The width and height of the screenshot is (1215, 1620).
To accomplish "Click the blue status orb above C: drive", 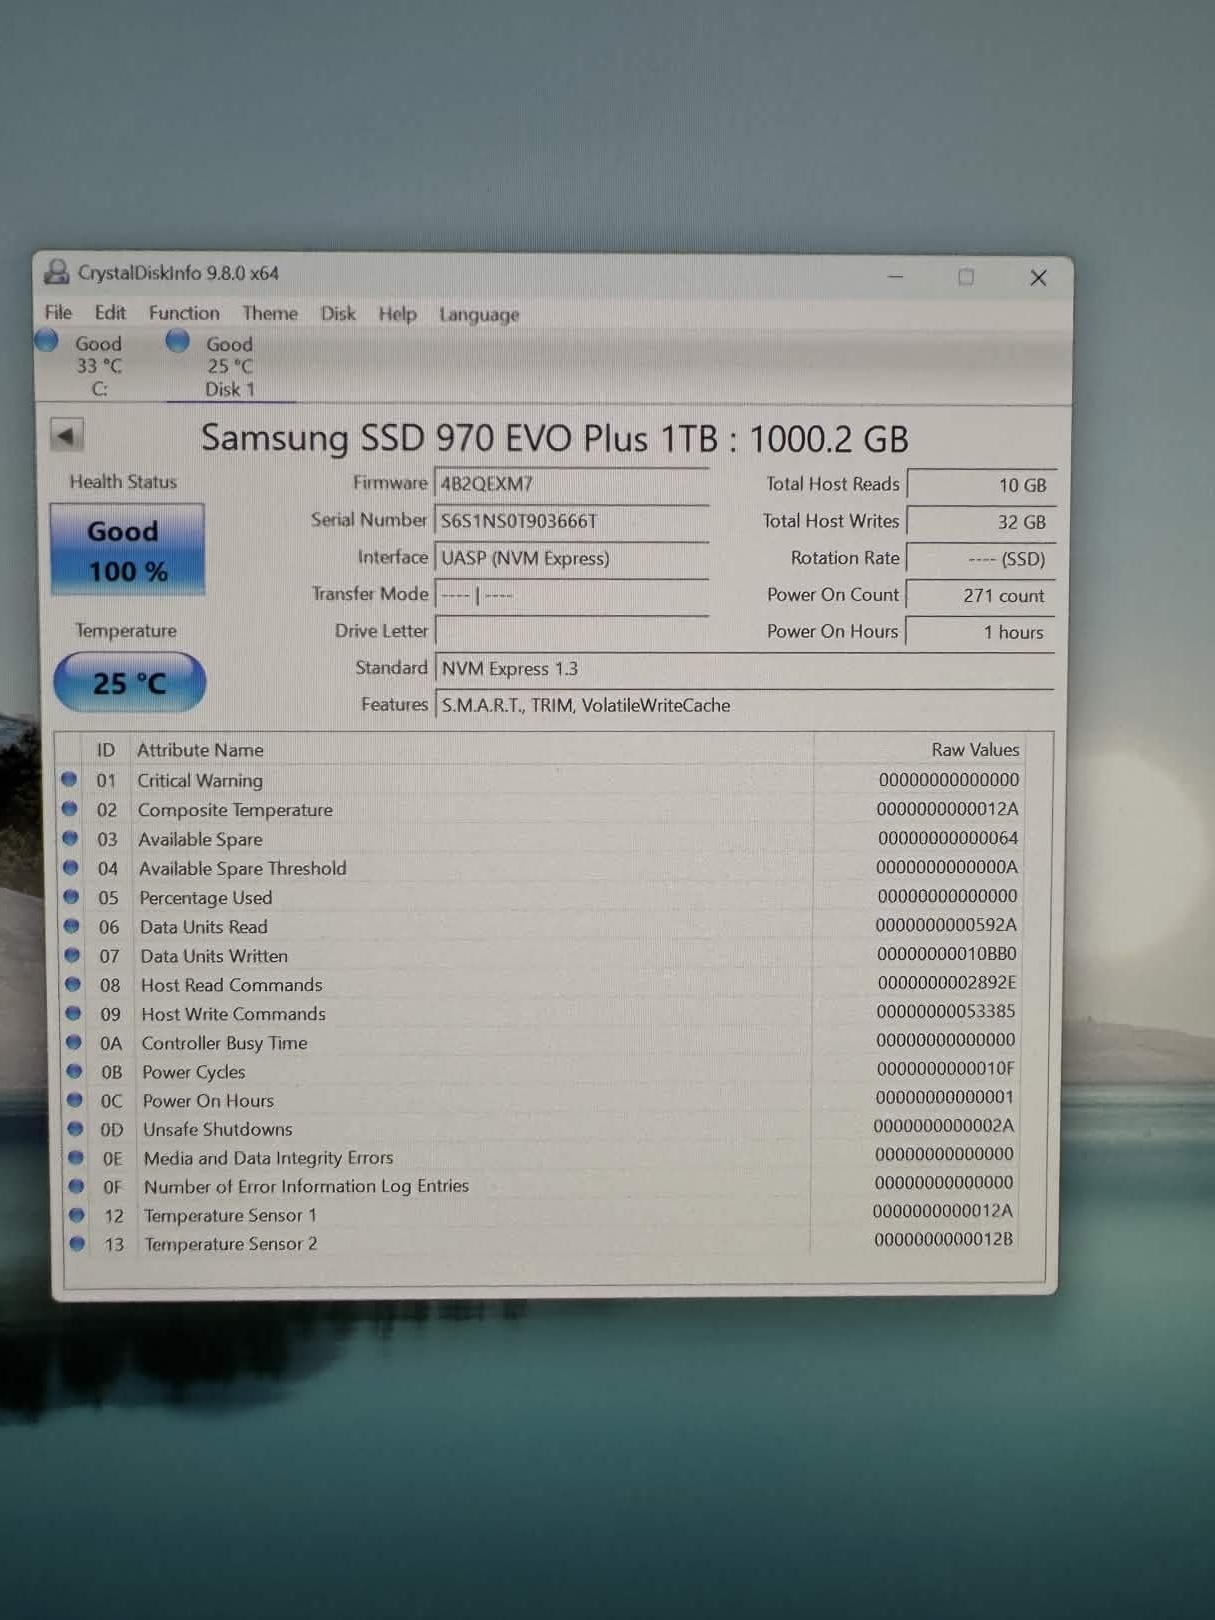I will [47, 340].
